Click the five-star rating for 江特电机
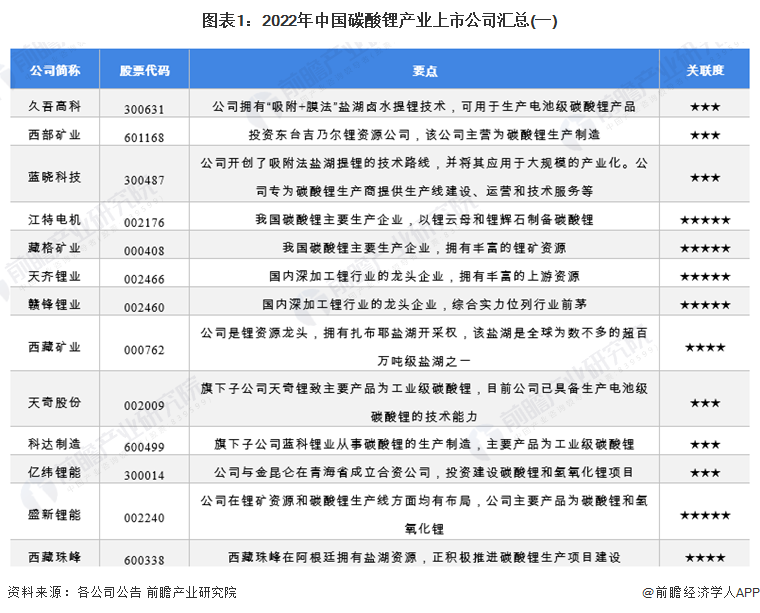This screenshot has width=760, height=613. (705, 220)
